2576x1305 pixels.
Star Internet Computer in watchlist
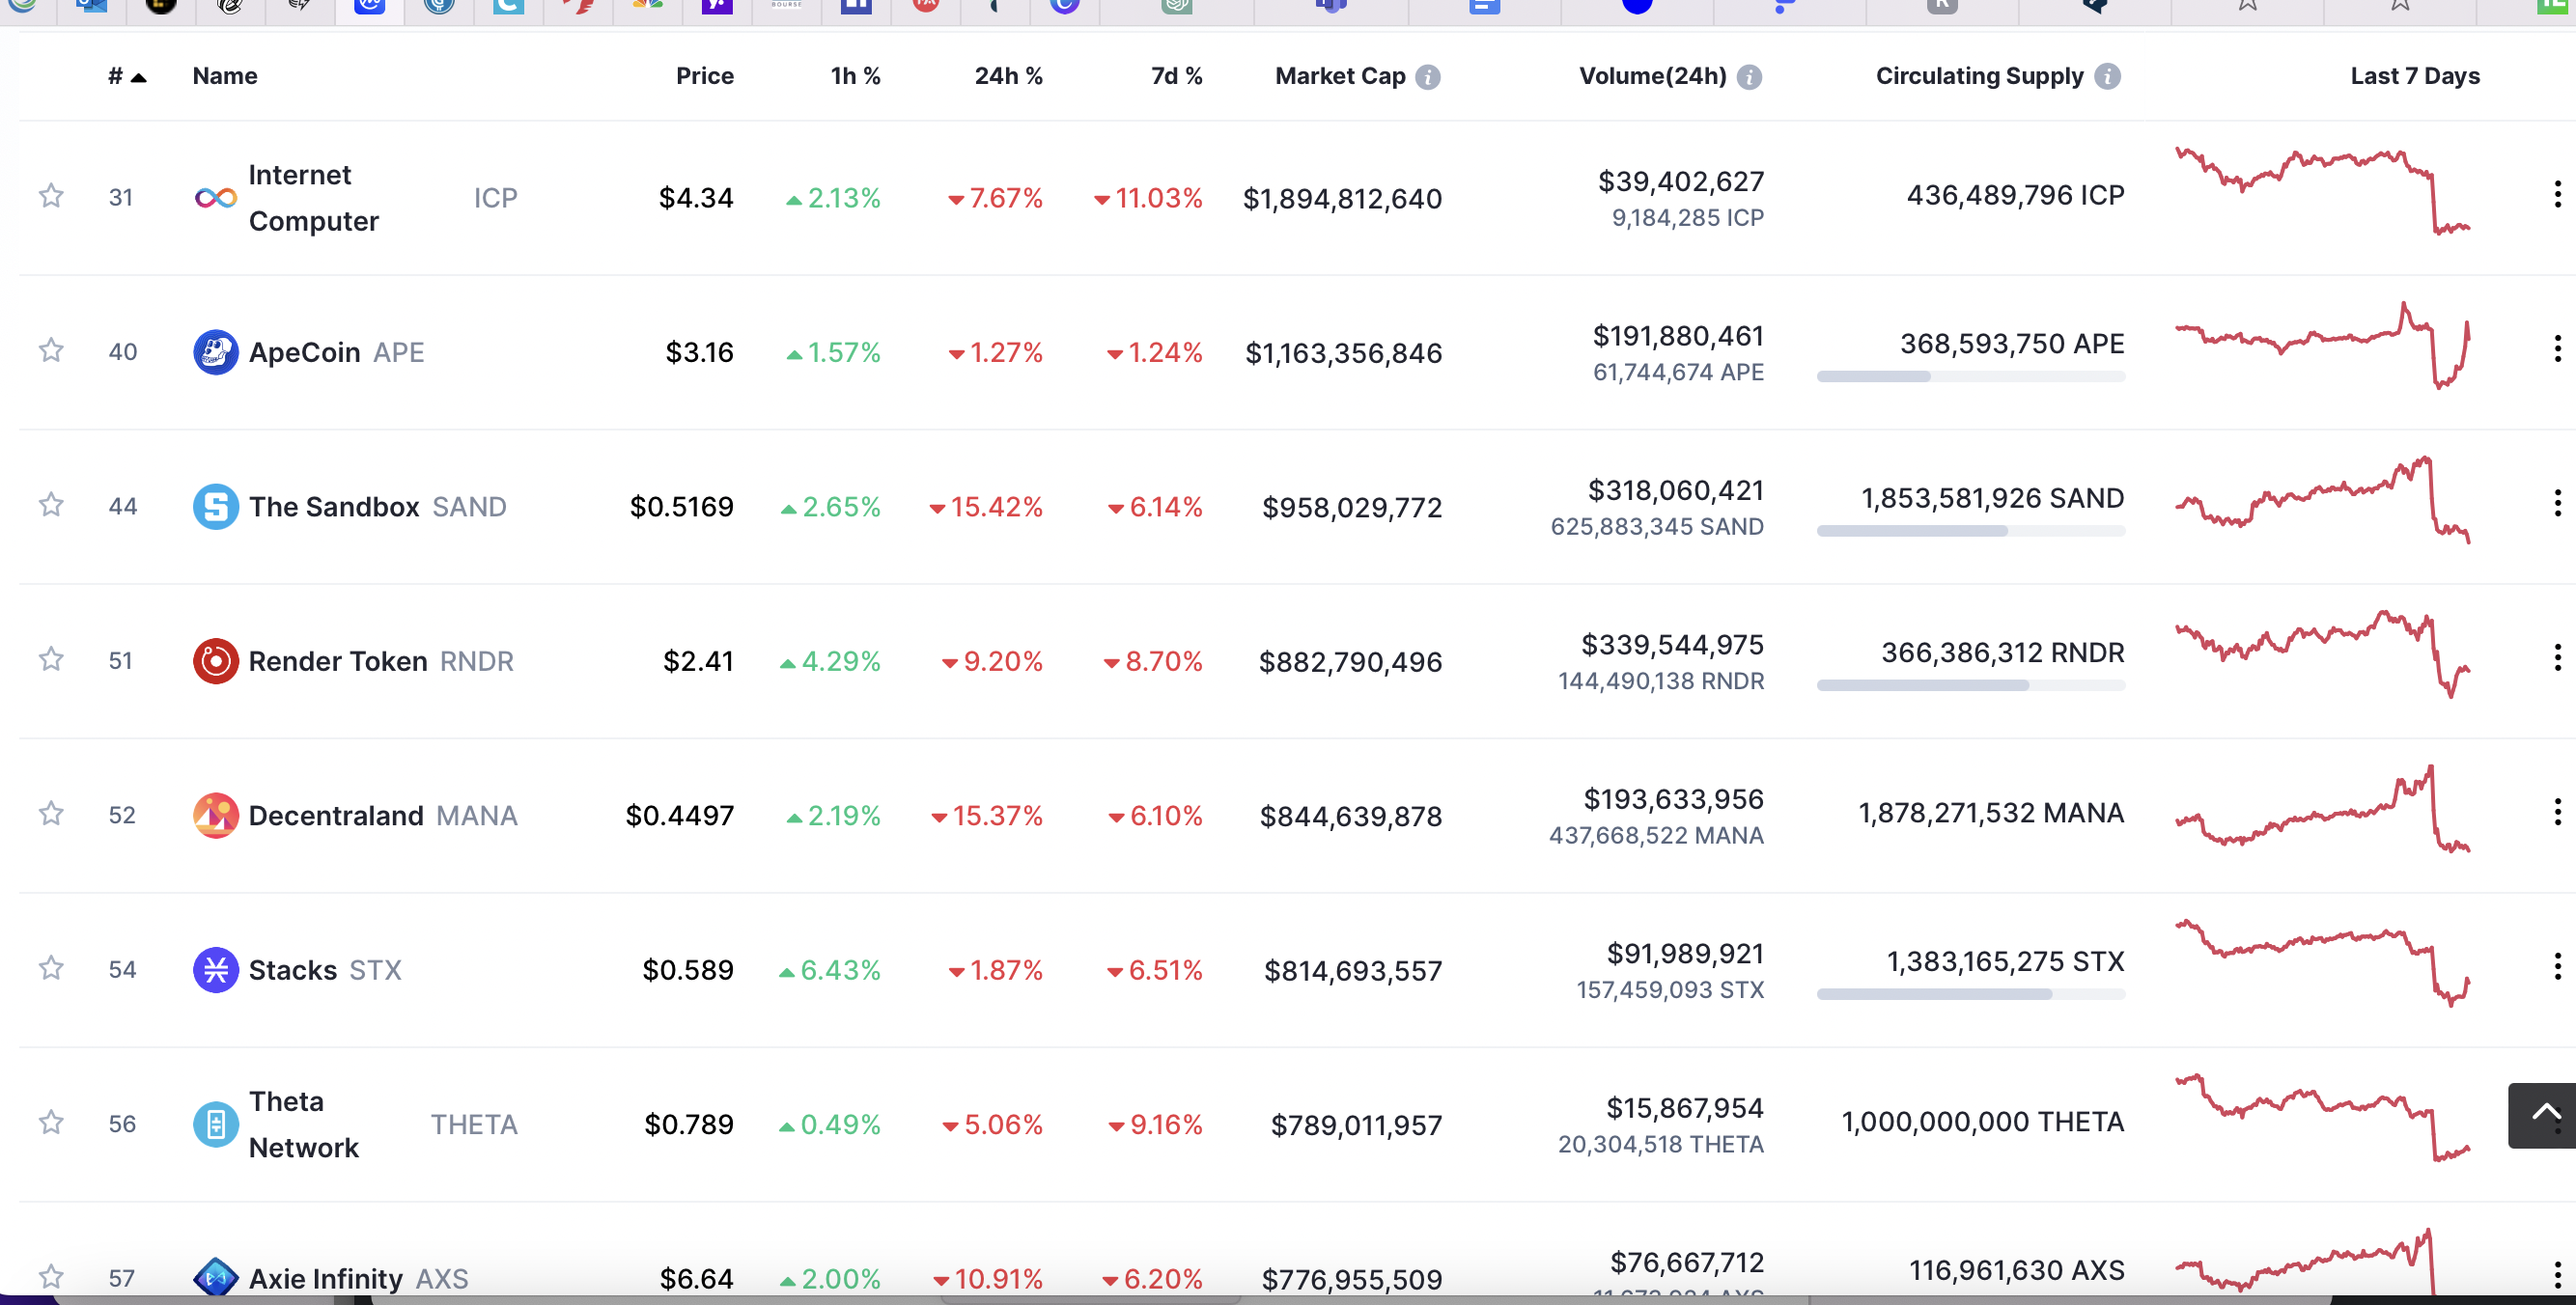pos(51,196)
